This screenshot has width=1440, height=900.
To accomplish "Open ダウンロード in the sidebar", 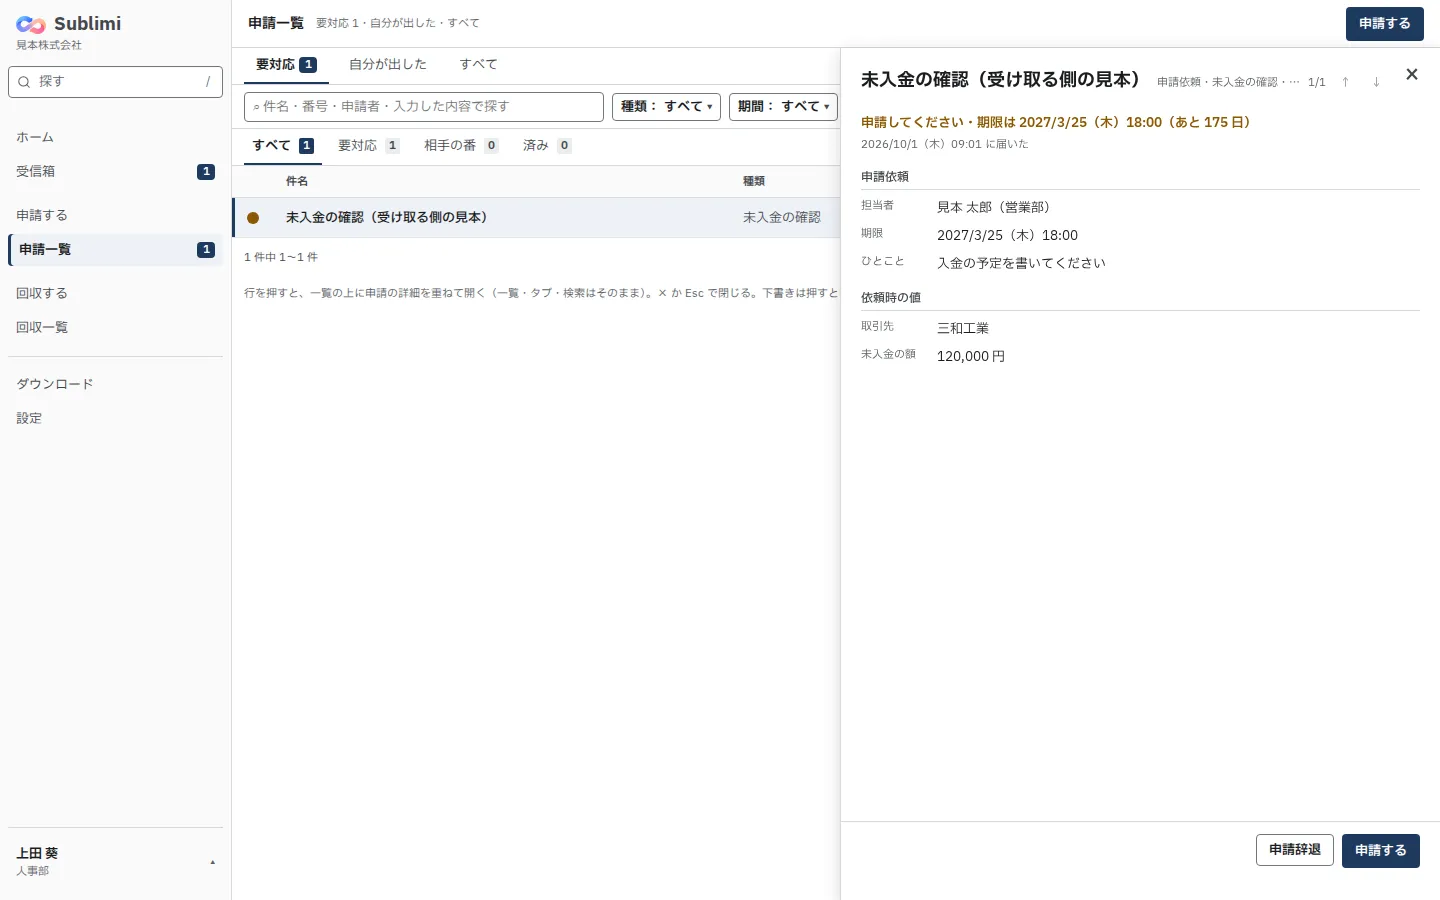I will pyautogui.click(x=115, y=384).
